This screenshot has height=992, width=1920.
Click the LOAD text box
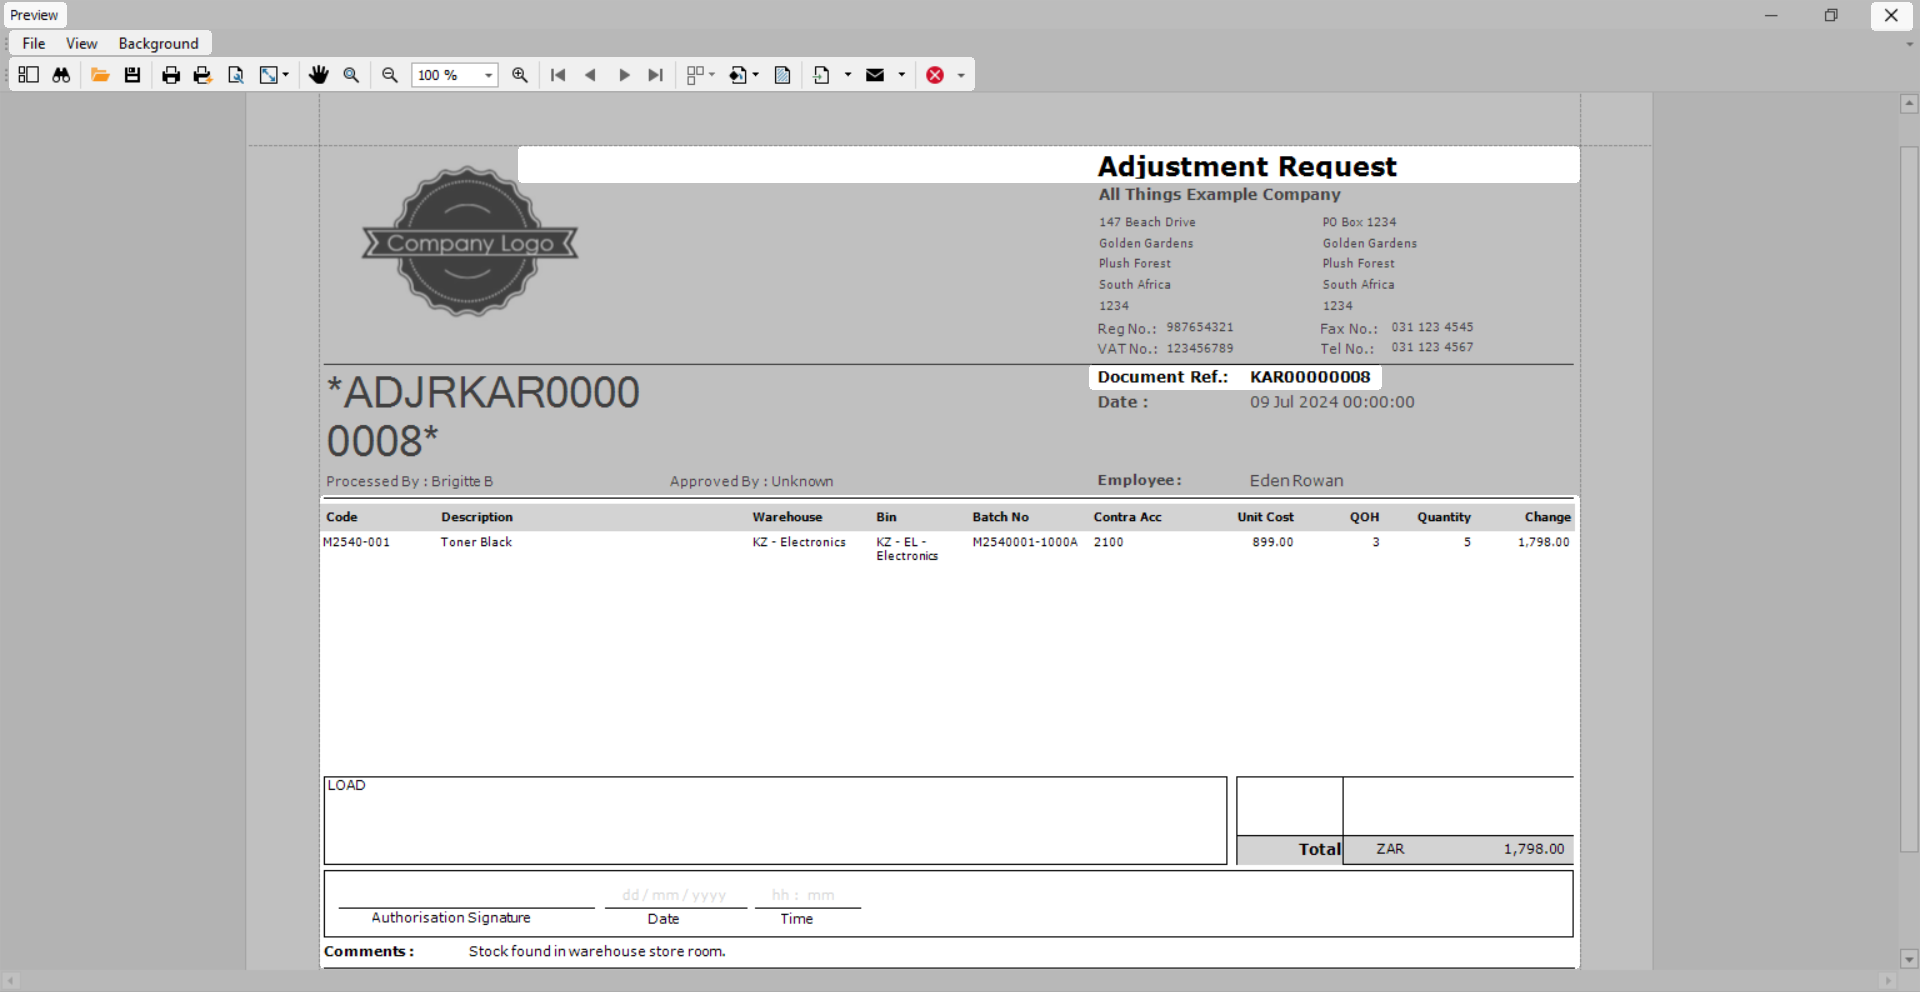click(x=775, y=820)
